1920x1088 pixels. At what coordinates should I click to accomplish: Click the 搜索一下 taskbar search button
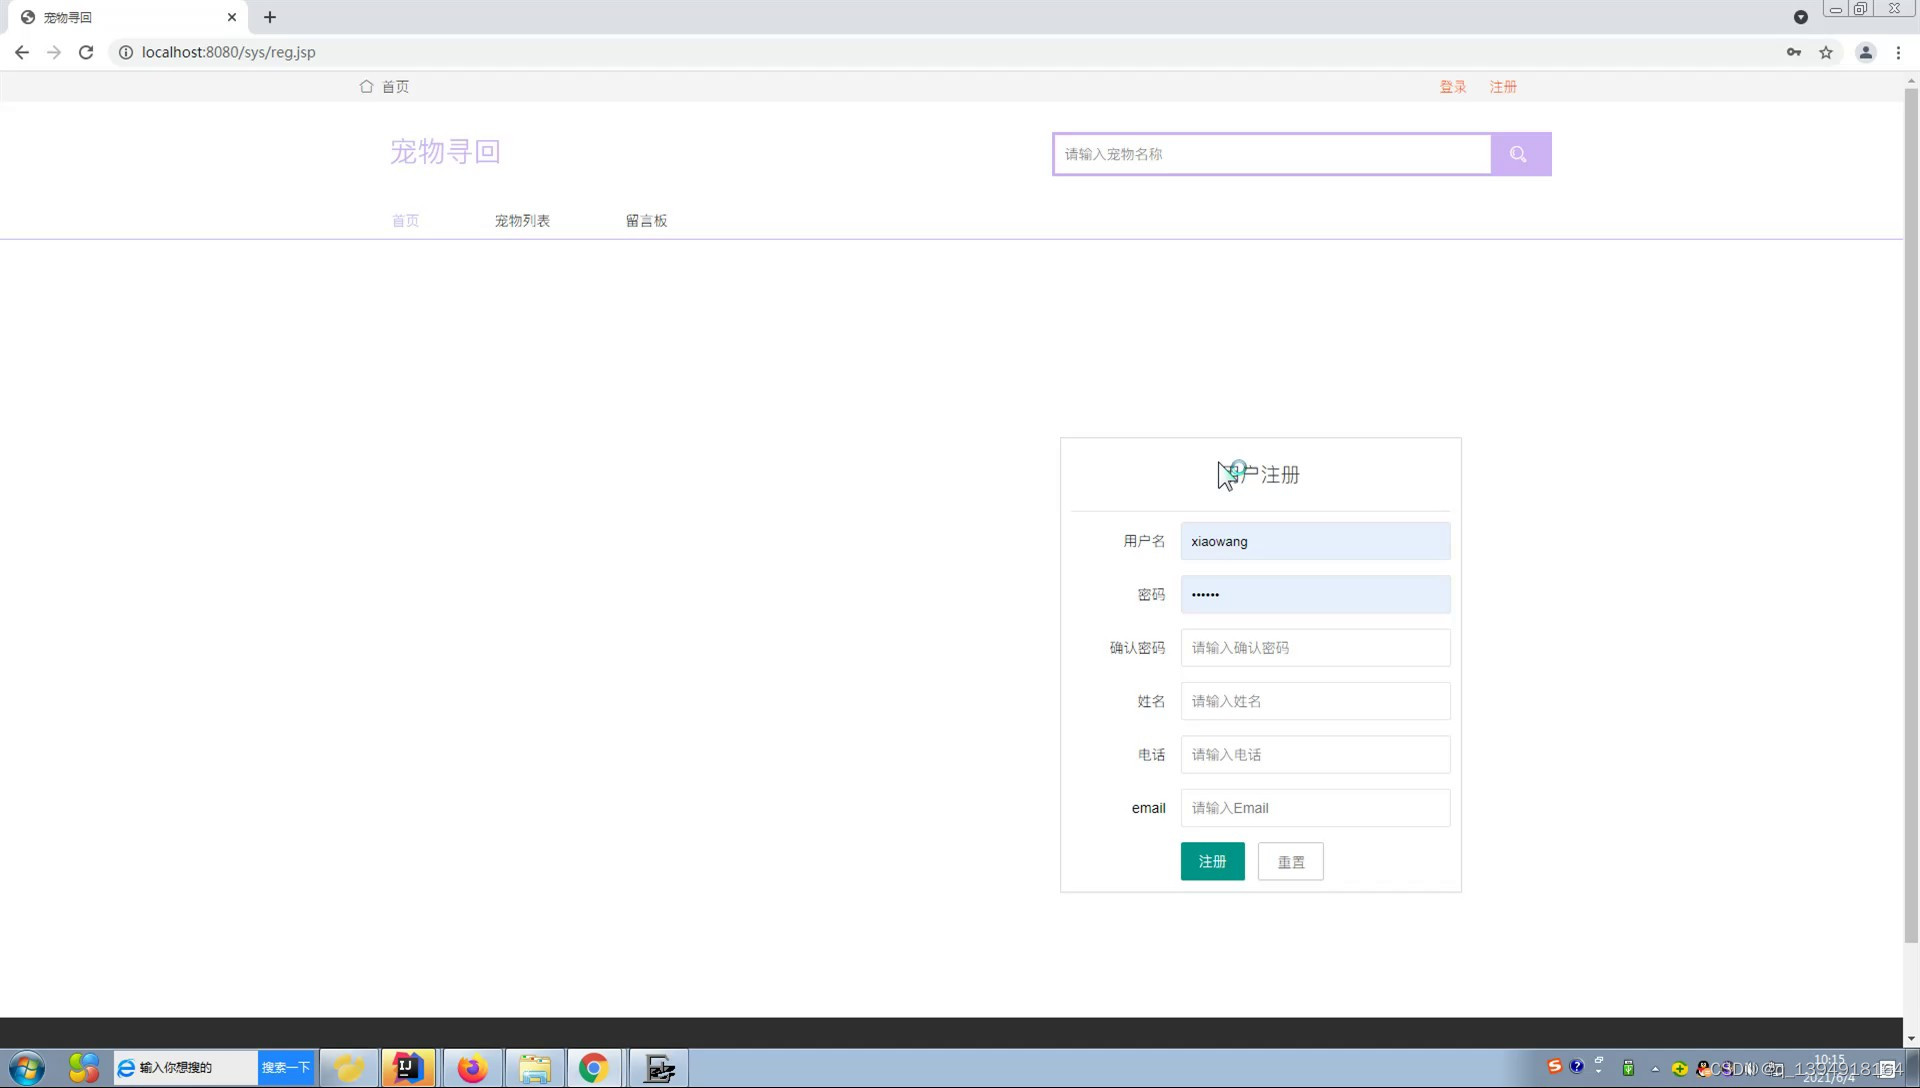pos(286,1067)
